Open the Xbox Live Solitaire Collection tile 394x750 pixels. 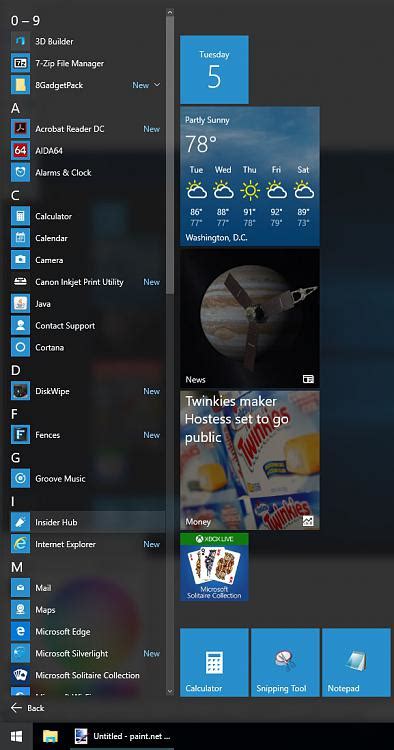pos(214,567)
